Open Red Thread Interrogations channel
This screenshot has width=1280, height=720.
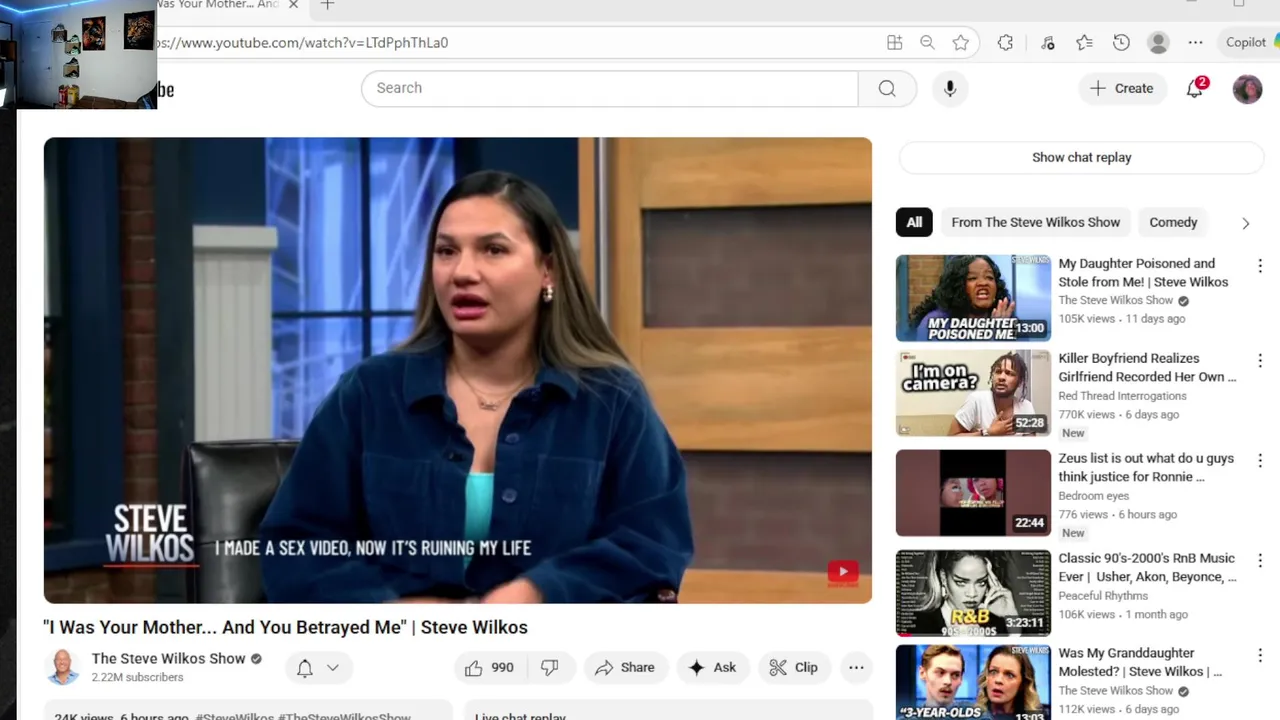1122,396
